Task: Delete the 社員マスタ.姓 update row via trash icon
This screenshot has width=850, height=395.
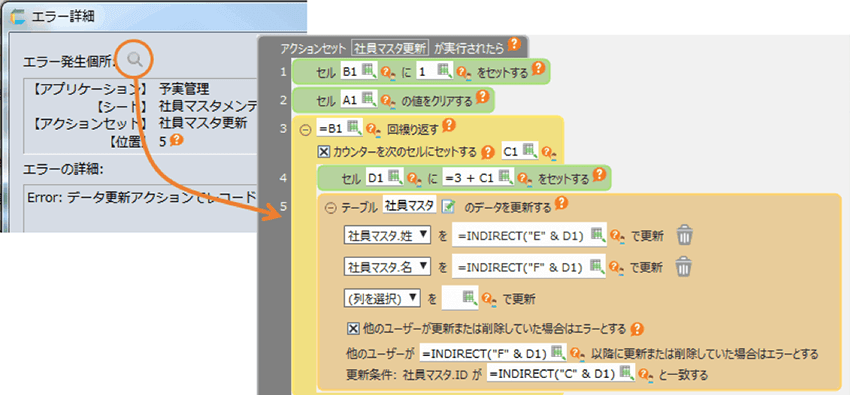Action: point(684,235)
